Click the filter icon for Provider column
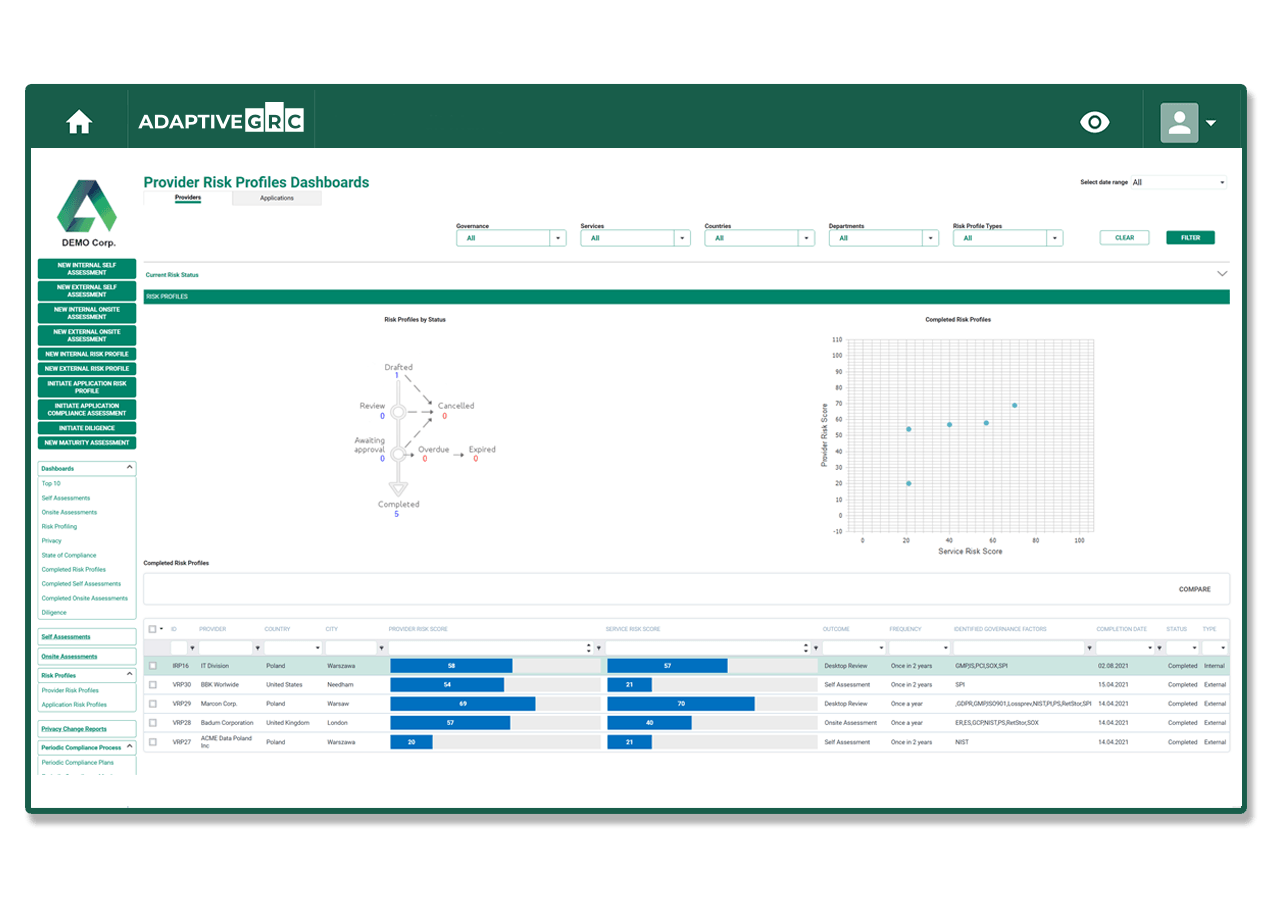 (257, 648)
